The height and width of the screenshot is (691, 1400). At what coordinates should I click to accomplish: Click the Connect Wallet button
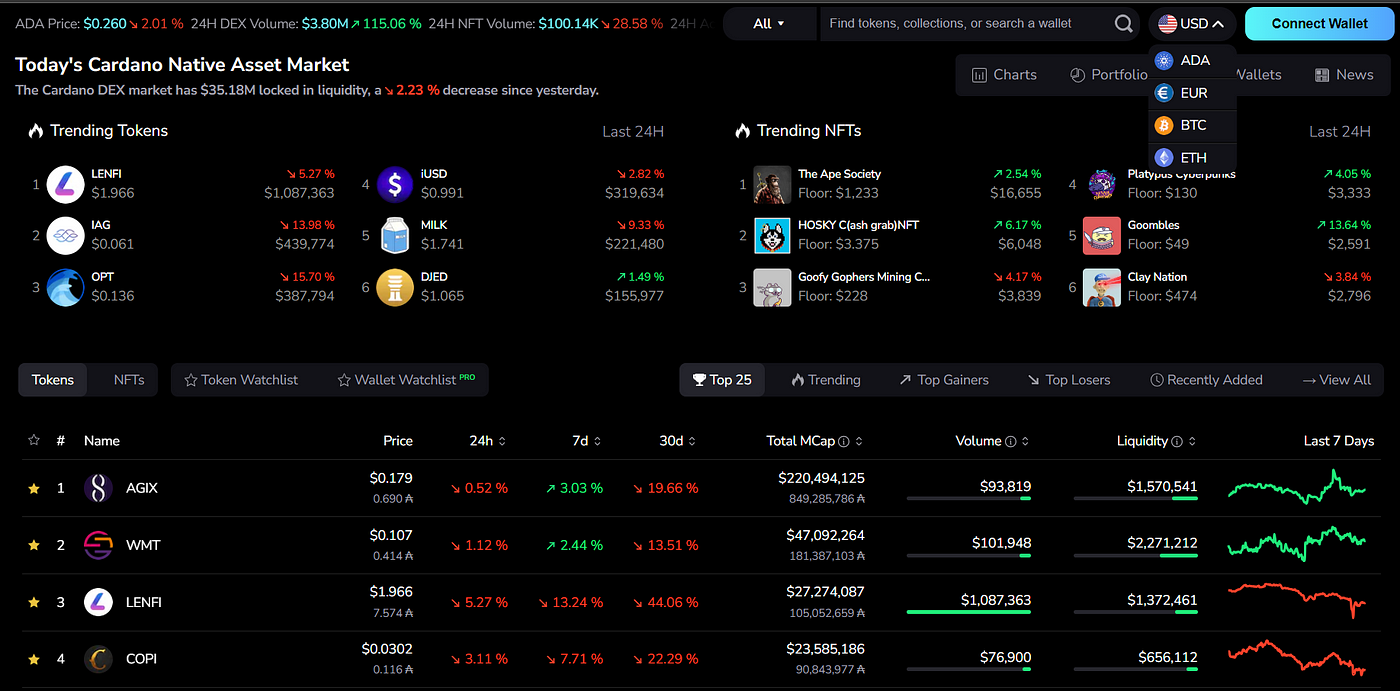[x=1319, y=23]
